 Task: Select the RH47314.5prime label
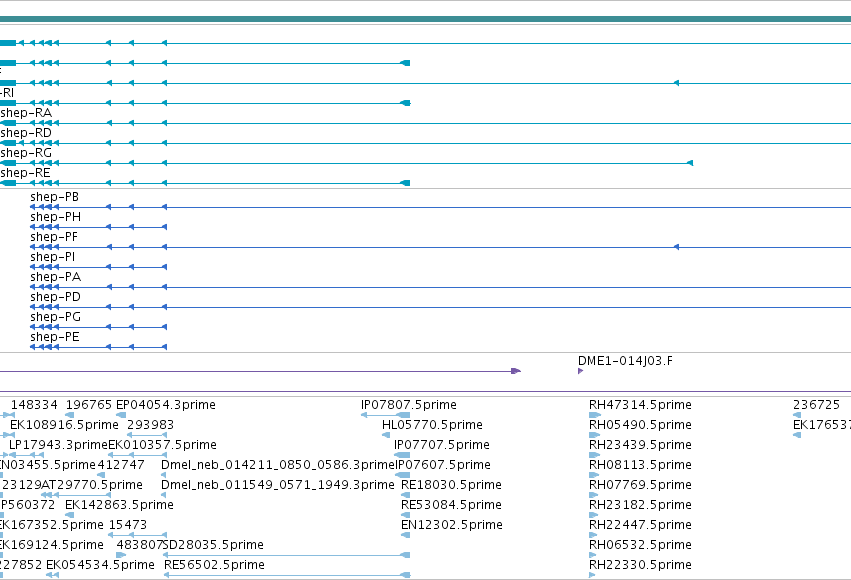pyautogui.click(x=640, y=405)
